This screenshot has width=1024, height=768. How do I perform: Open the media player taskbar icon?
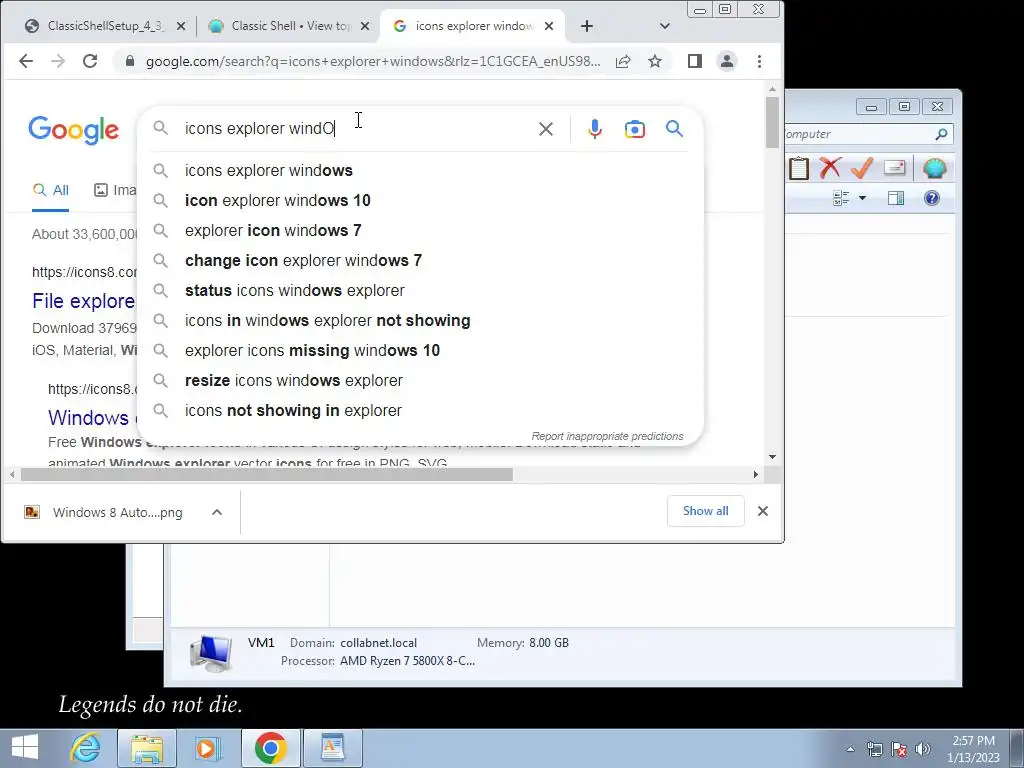(x=206, y=748)
